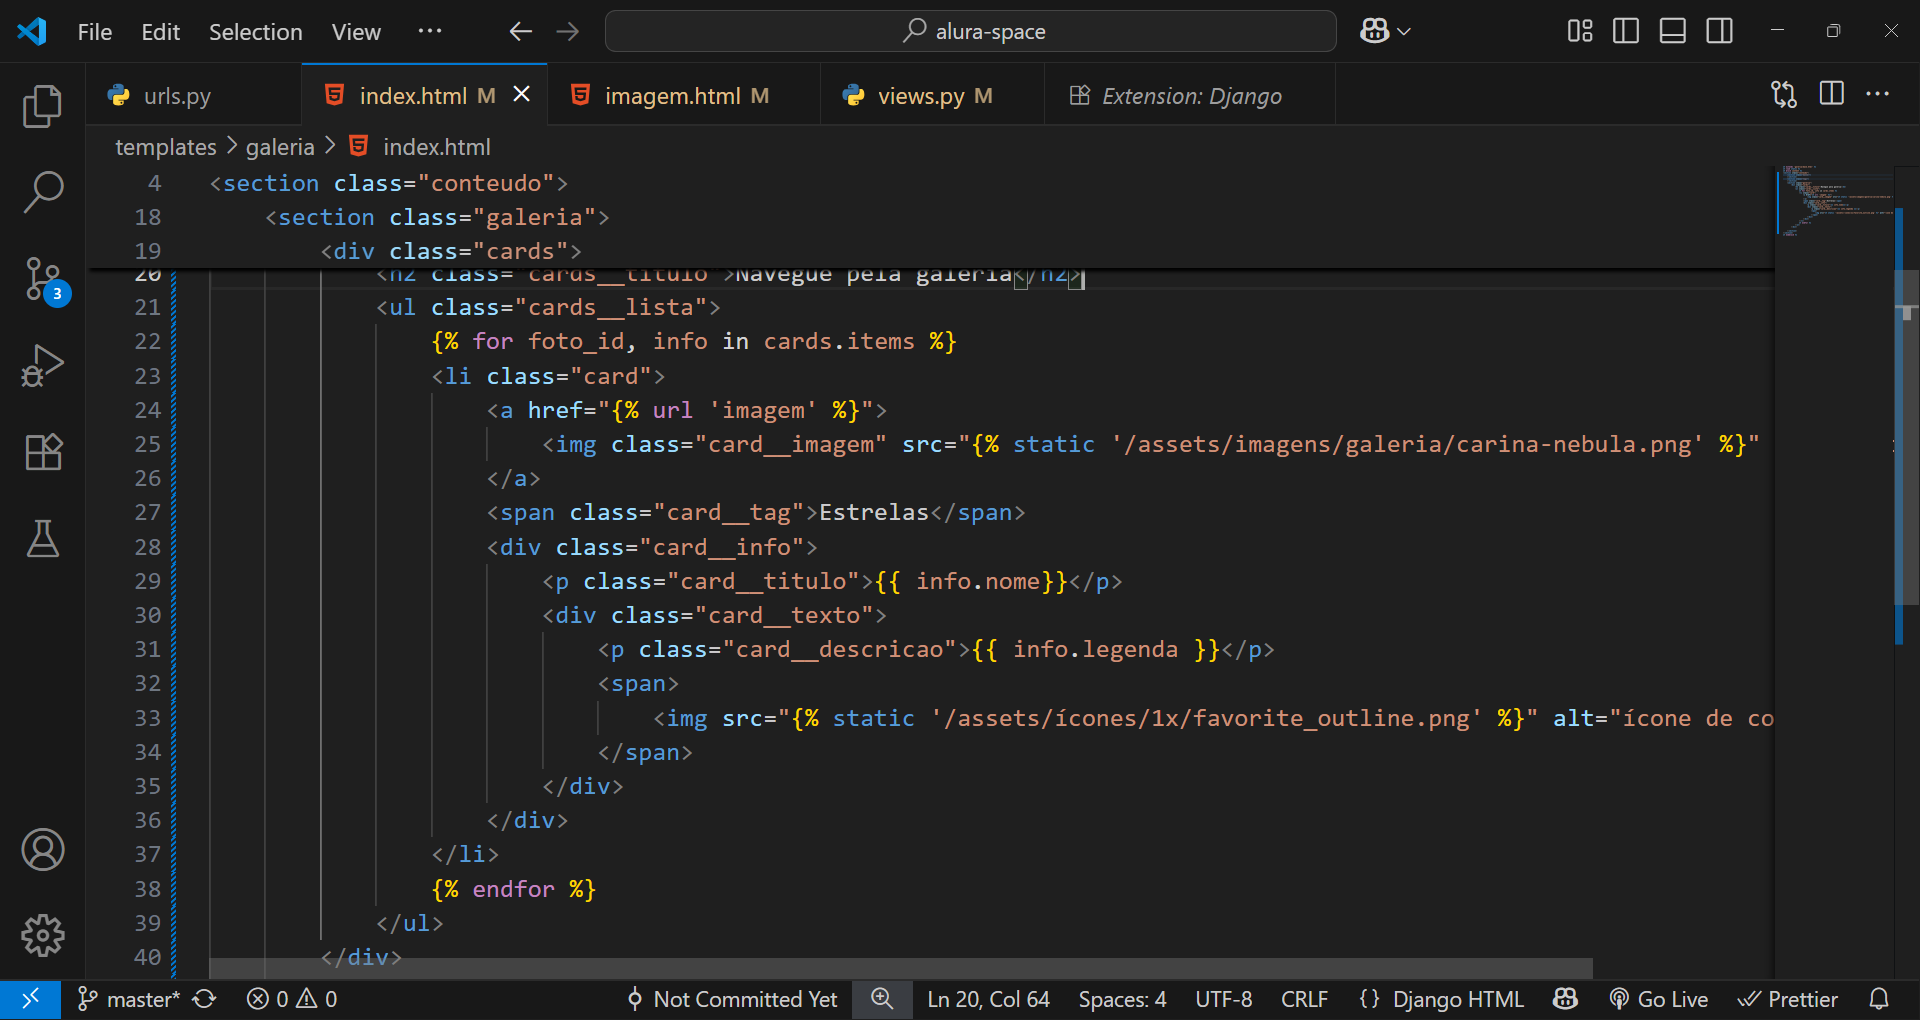Click the Prettier status item
The width and height of the screenshot is (1920, 1020).
coord(1788,999)
